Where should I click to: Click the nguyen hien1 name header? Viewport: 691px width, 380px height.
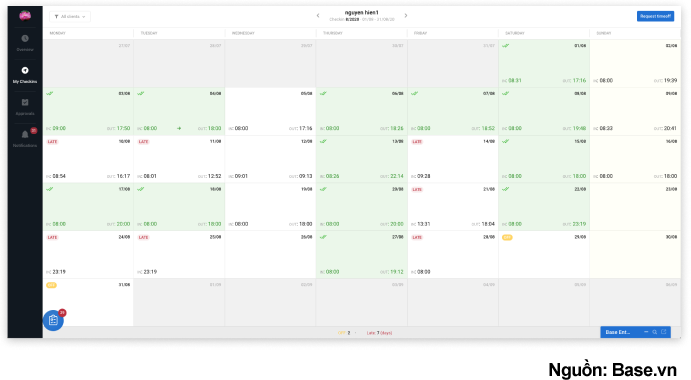[362, 12]
